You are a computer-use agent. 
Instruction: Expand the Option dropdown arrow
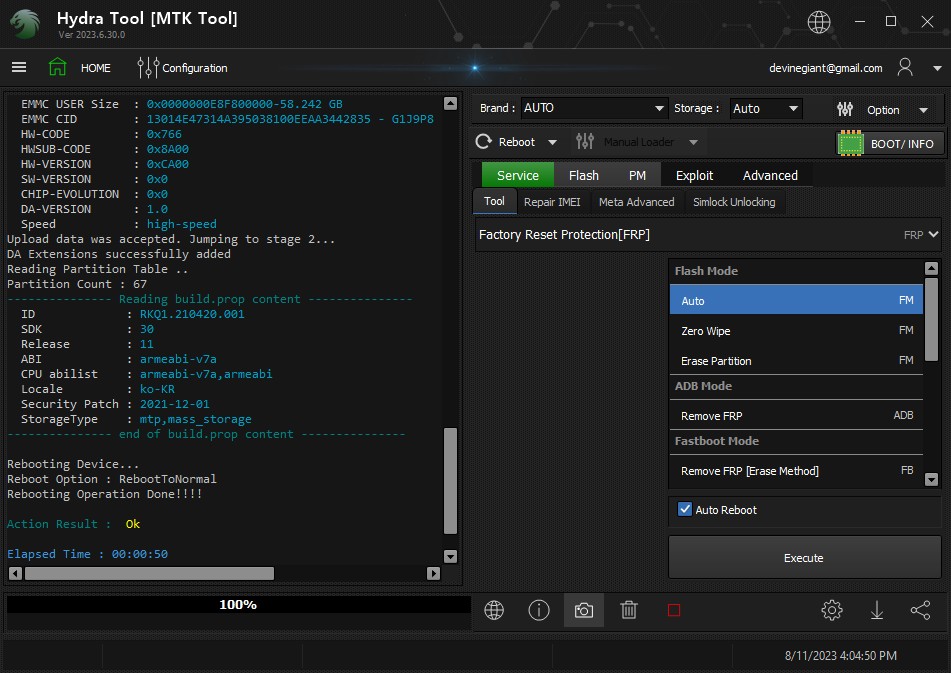[x=923, y=110]
